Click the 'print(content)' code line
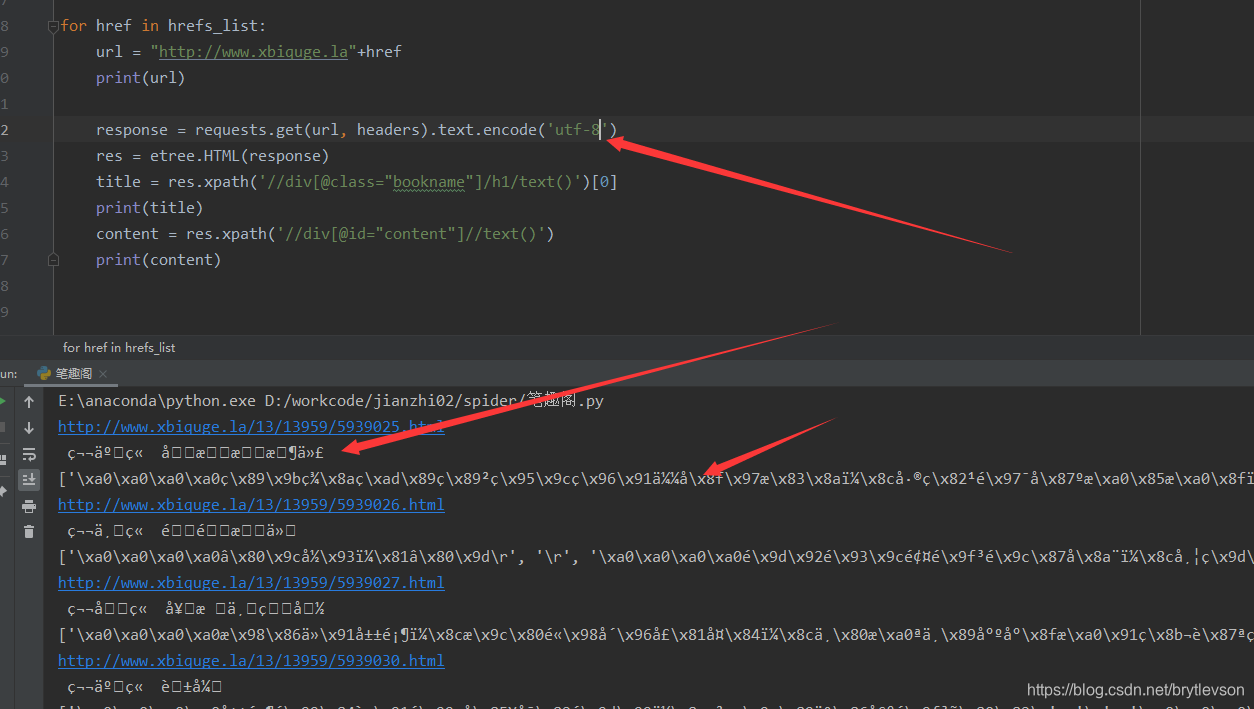 [158, 259]
